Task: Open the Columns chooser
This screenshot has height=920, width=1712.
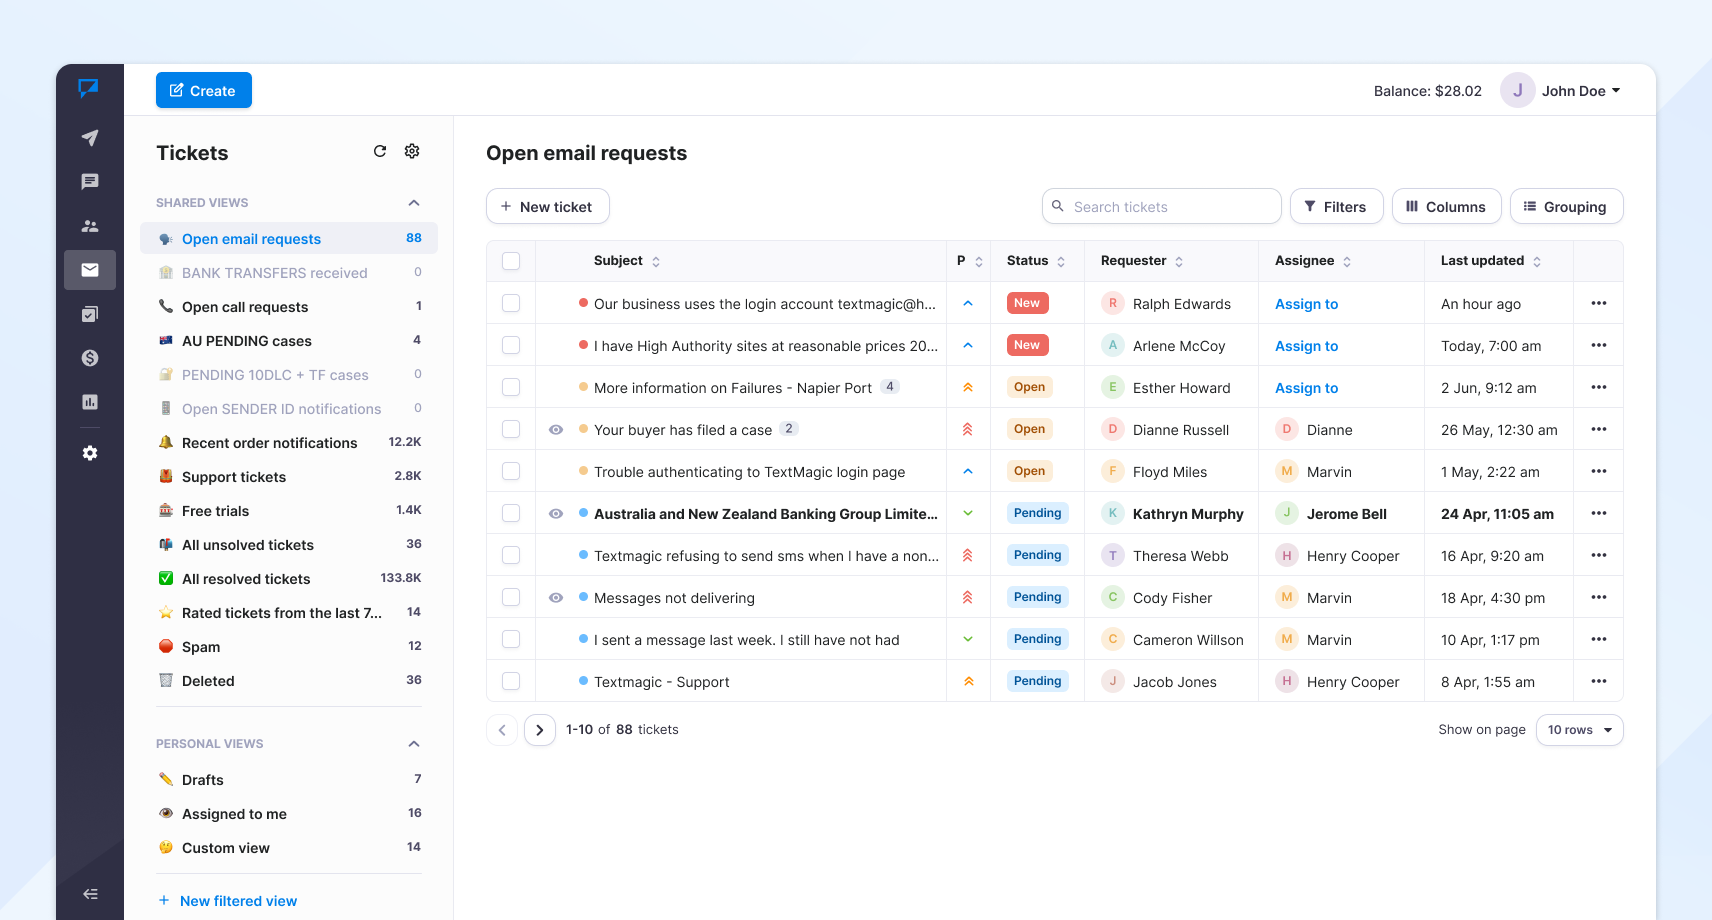Action: click(x=1447, y=206)
